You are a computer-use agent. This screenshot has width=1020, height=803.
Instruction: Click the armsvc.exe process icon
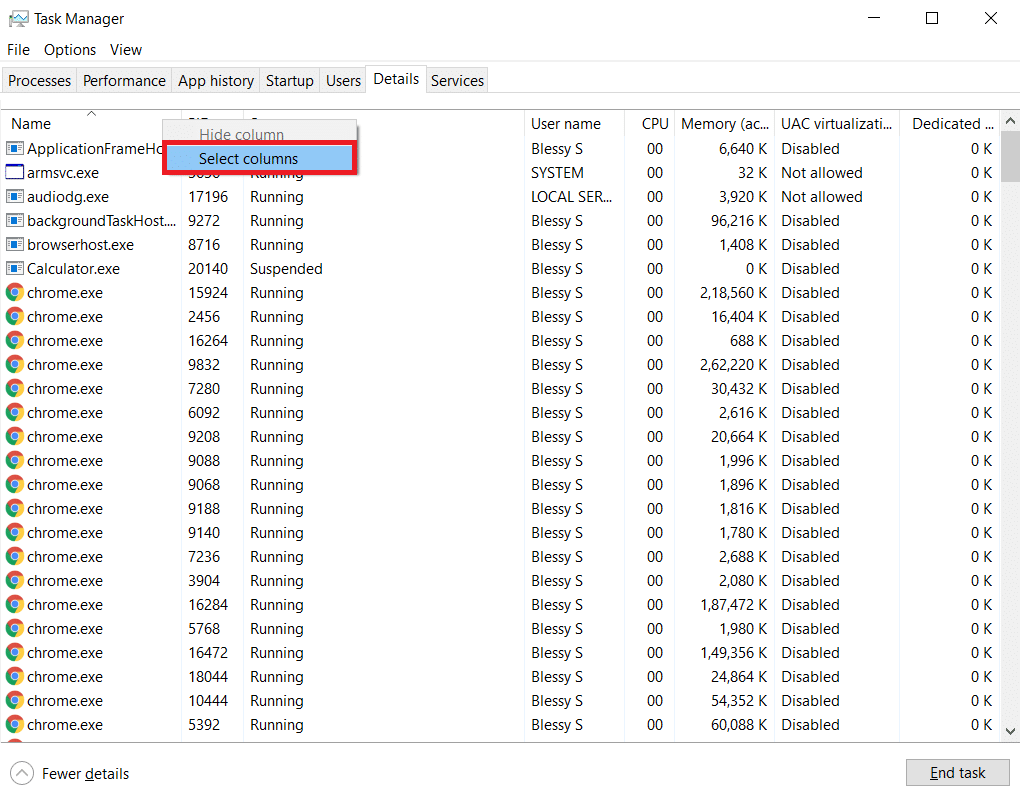coord(15,173)
